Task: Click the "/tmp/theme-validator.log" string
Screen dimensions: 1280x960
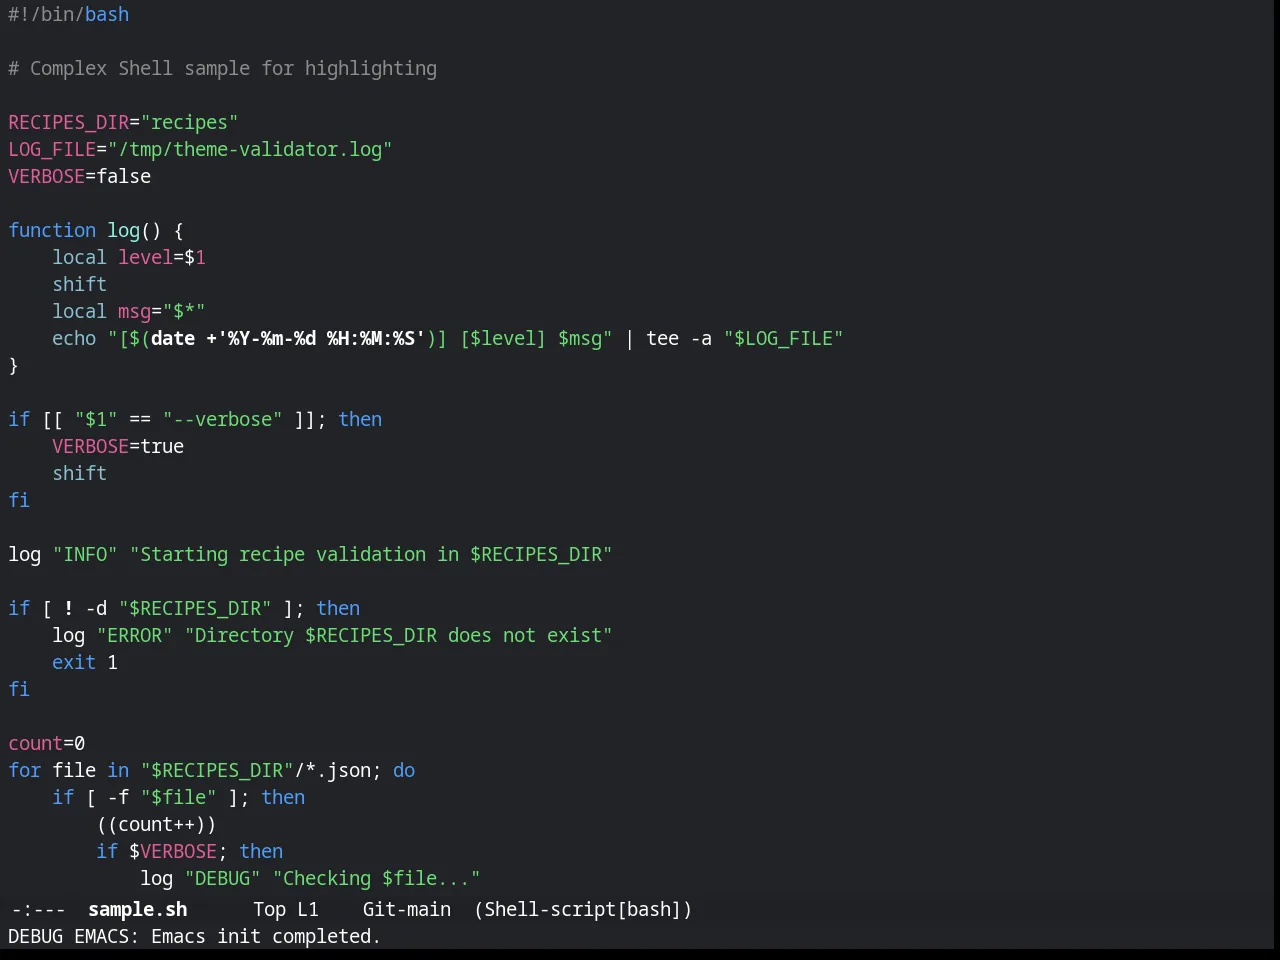Action: [x=250, y=149]
